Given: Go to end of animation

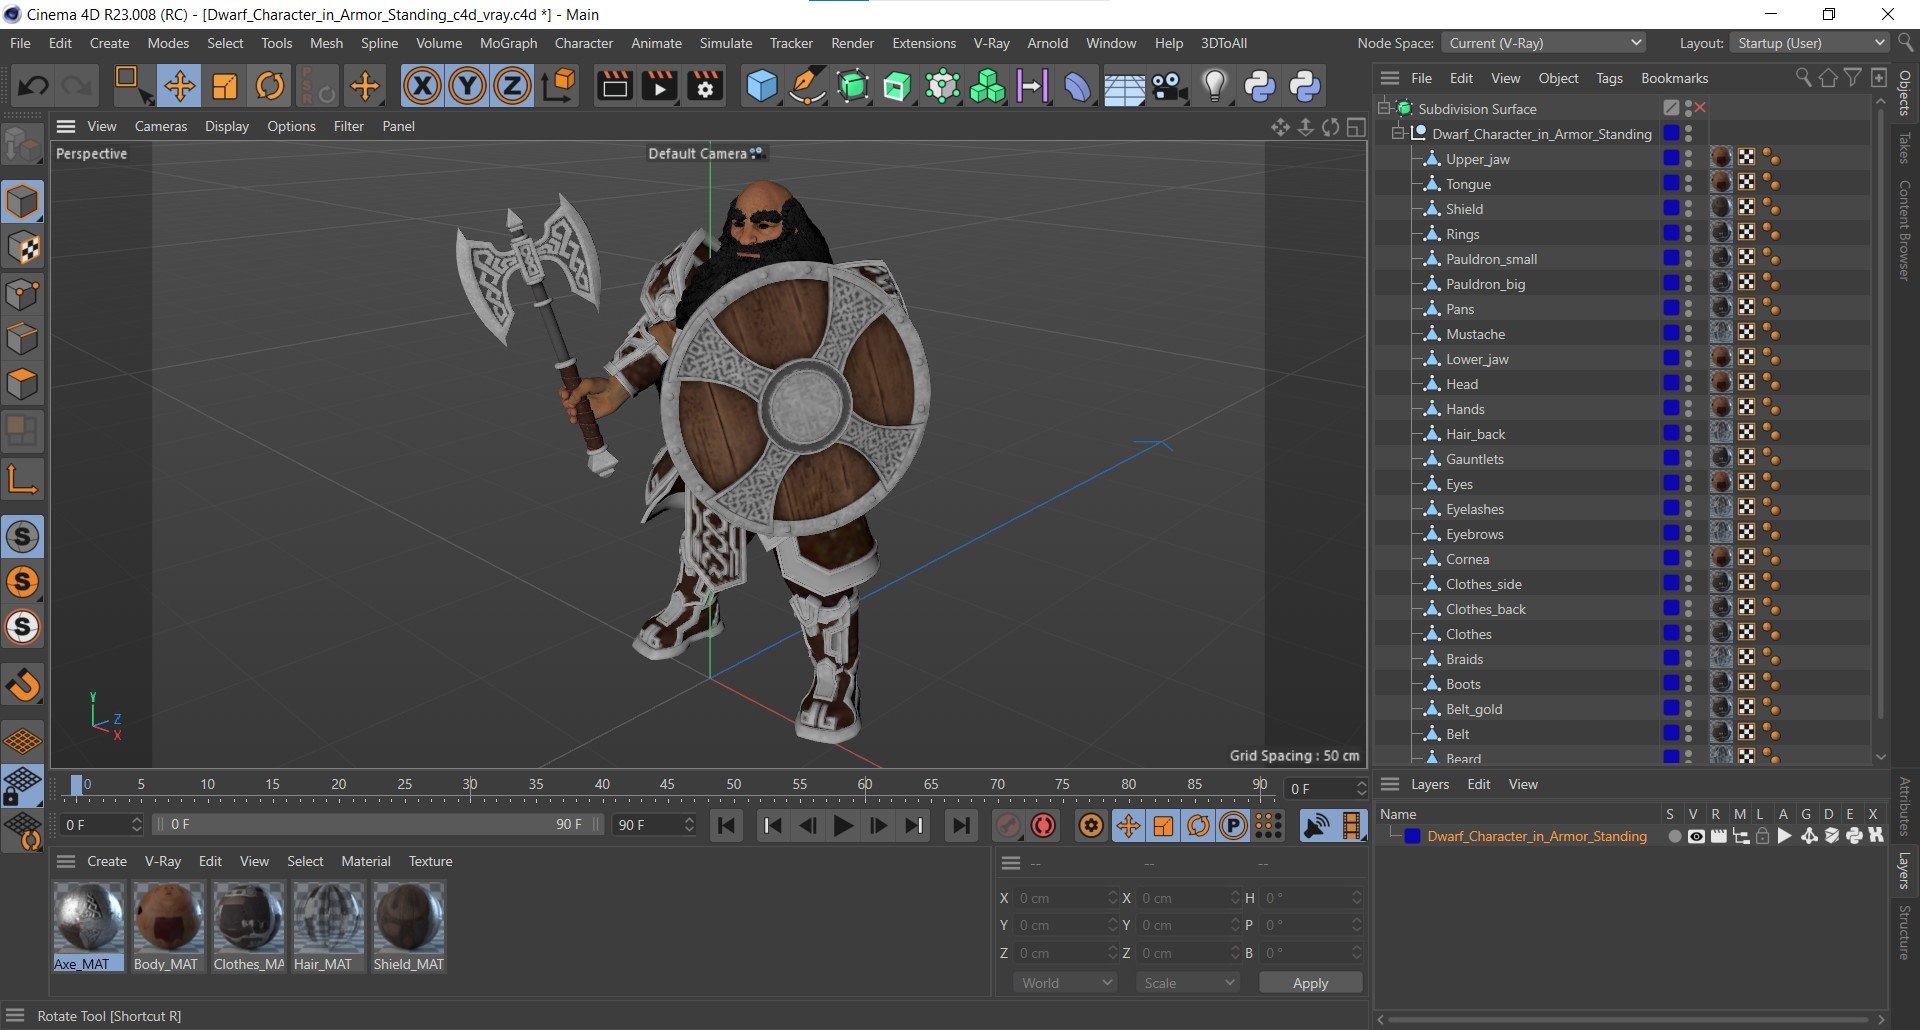Looking at the screenshot, I should click(960, 825).
